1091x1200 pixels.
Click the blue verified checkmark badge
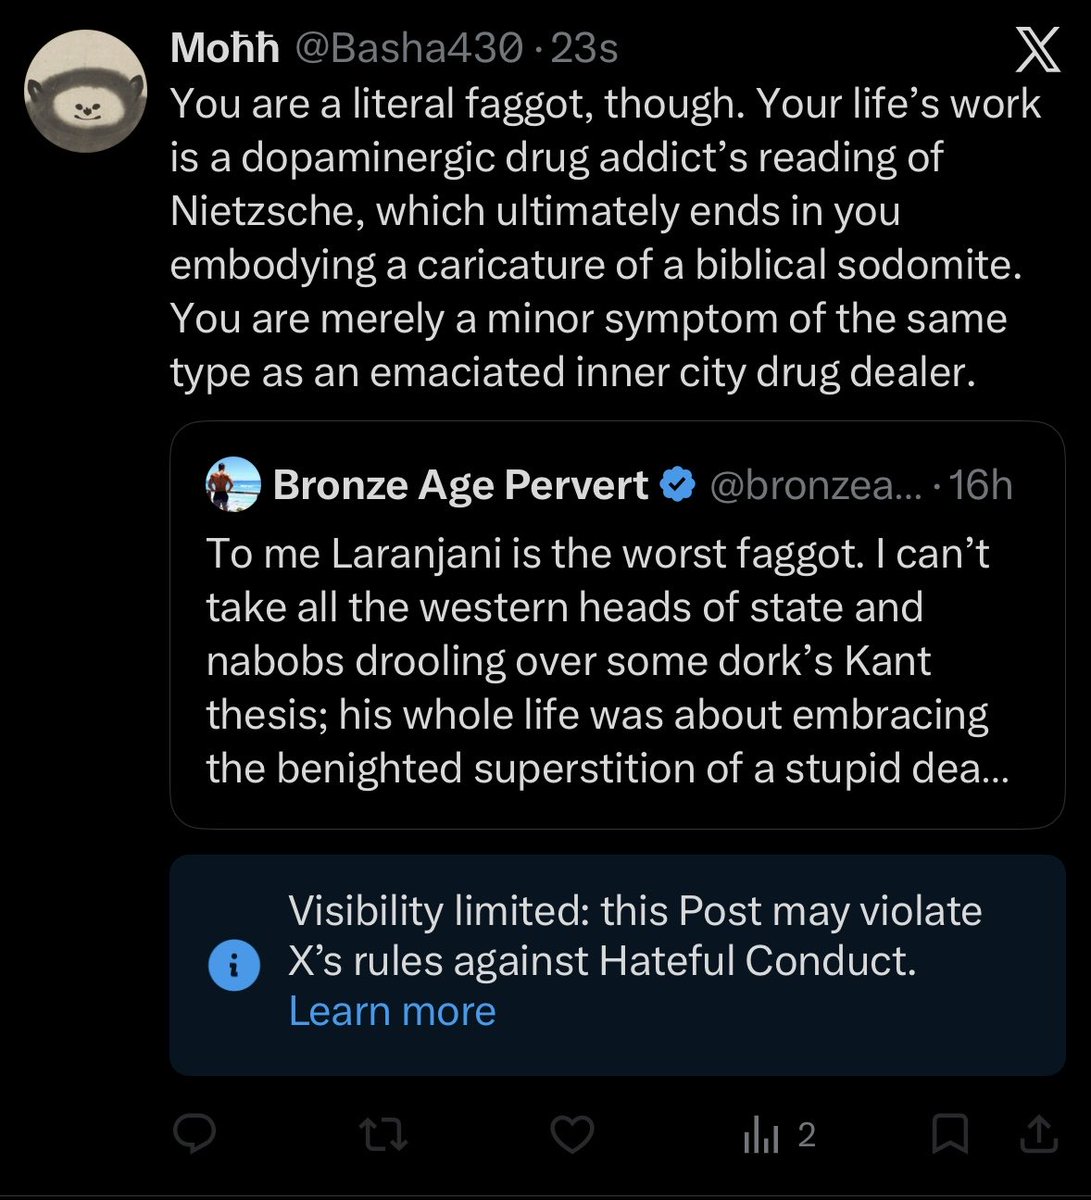[679, 486]
